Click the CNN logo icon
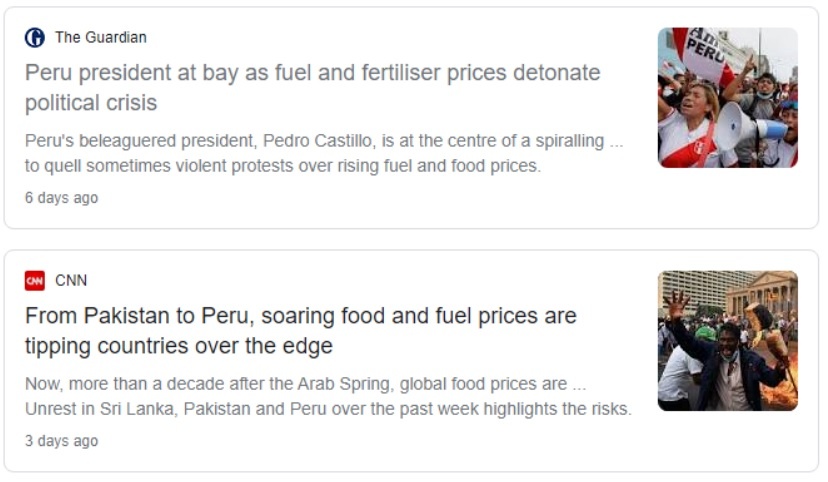This screenshot has height=482, width=828. (x=35, y=281)
